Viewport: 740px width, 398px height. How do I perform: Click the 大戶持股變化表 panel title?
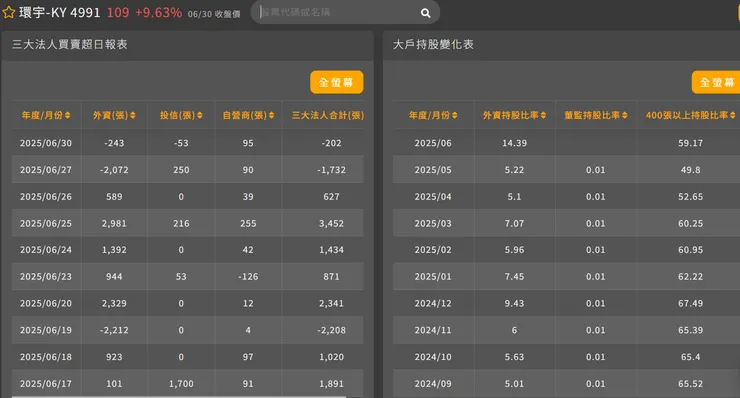tap(433, 44)
